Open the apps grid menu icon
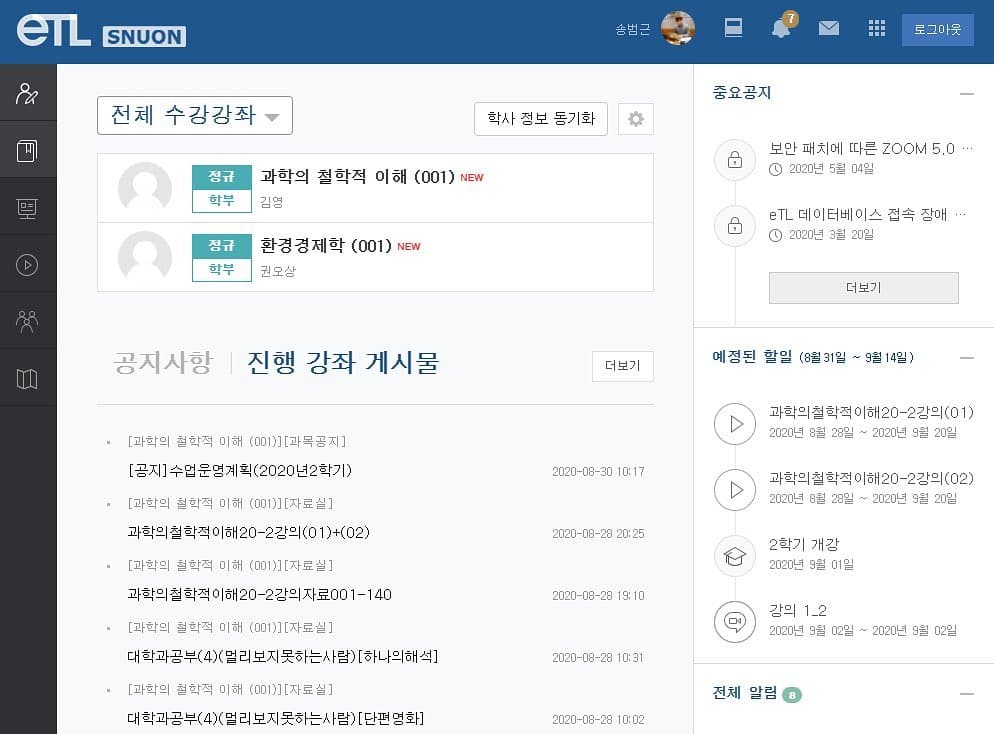Image resolution: width=994 pixels, height=734 pixels. 877,29
